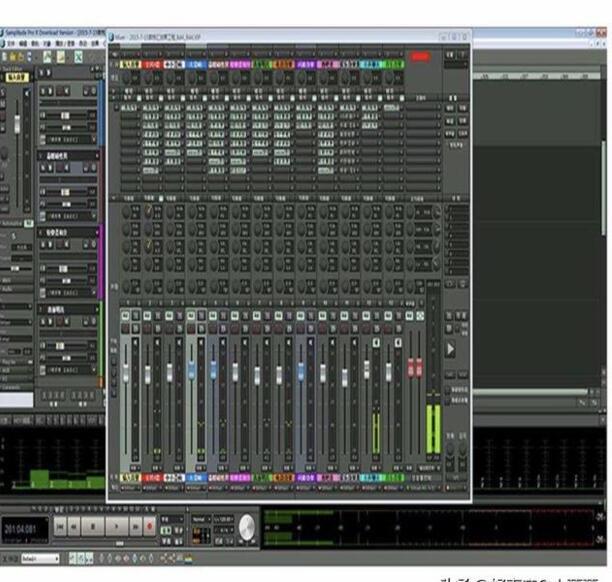Click the colored layers icon ending the bottom toolbar
The width and height of the screenshot is (612, 582).
pyautogui.click(x=189, y=559)
